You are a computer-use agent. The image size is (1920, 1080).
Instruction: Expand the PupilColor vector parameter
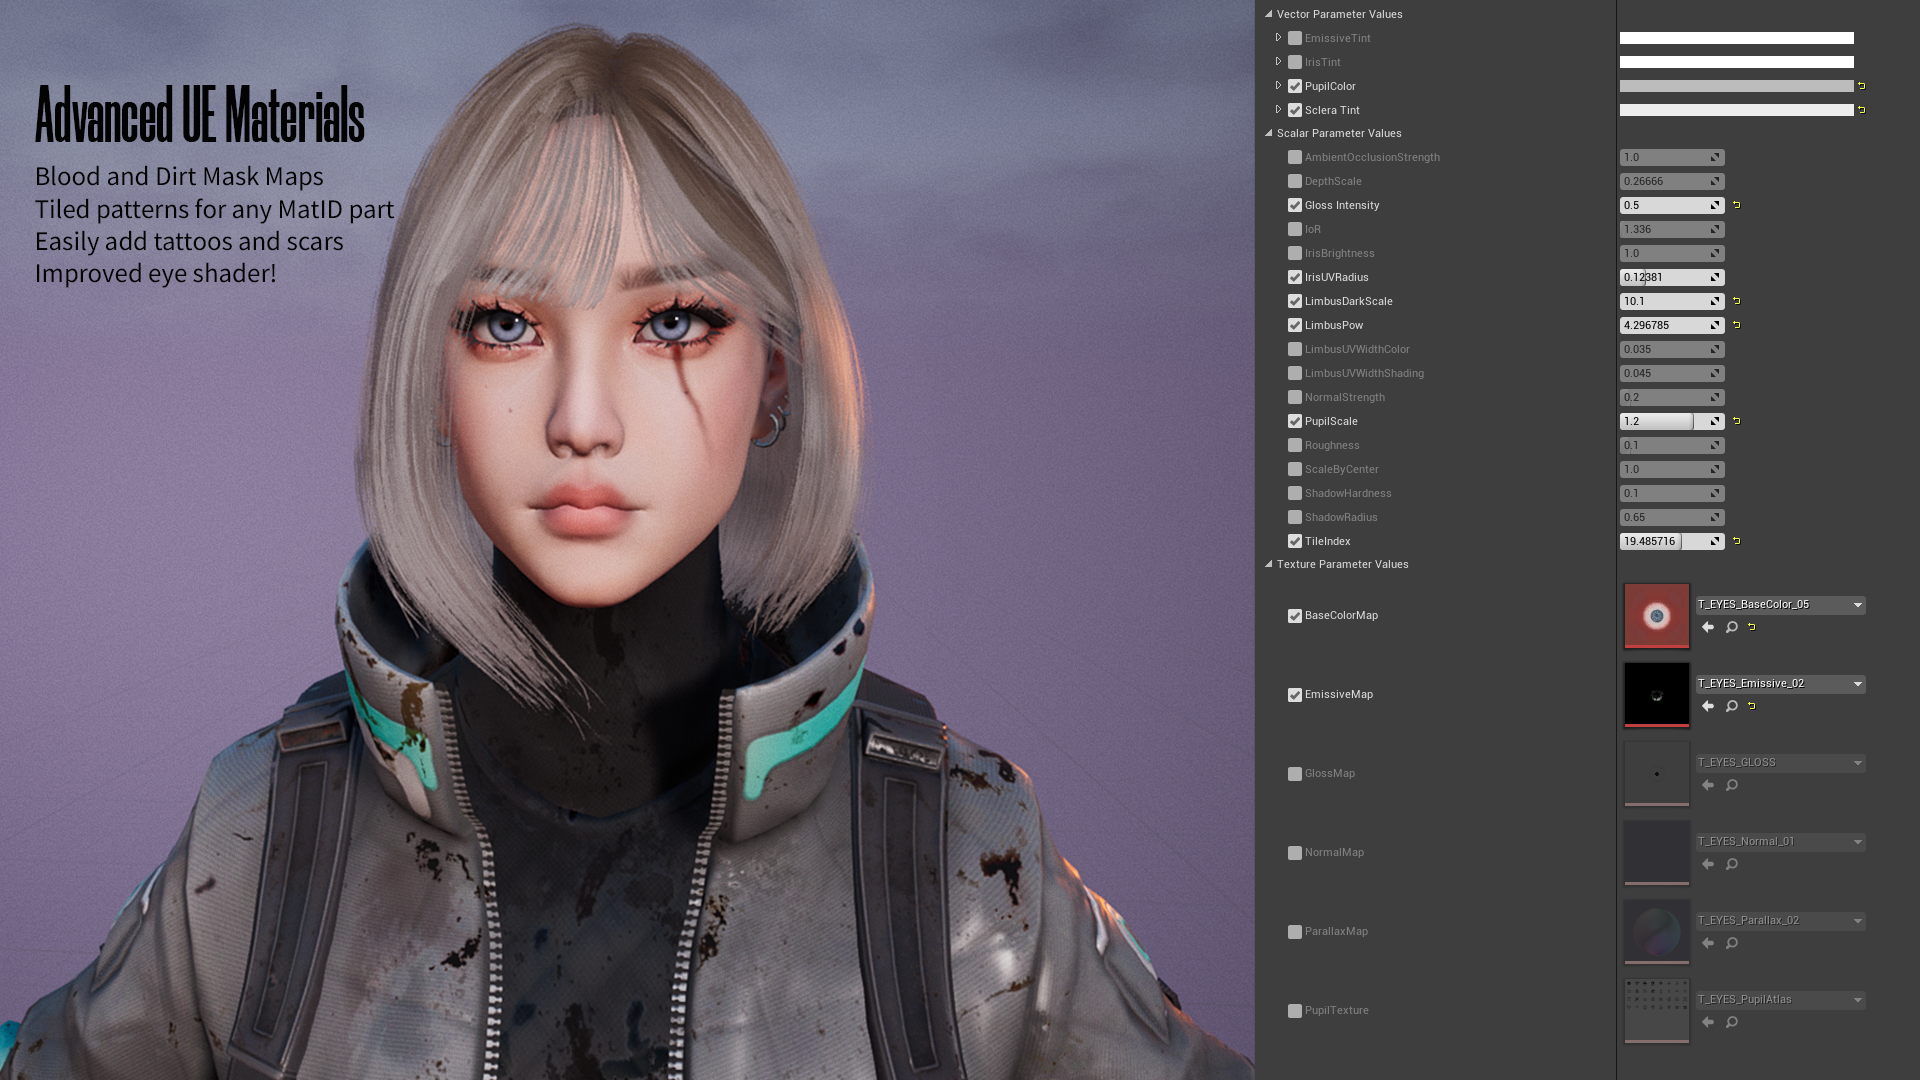pyautogui.click(x=1278, y=86)
